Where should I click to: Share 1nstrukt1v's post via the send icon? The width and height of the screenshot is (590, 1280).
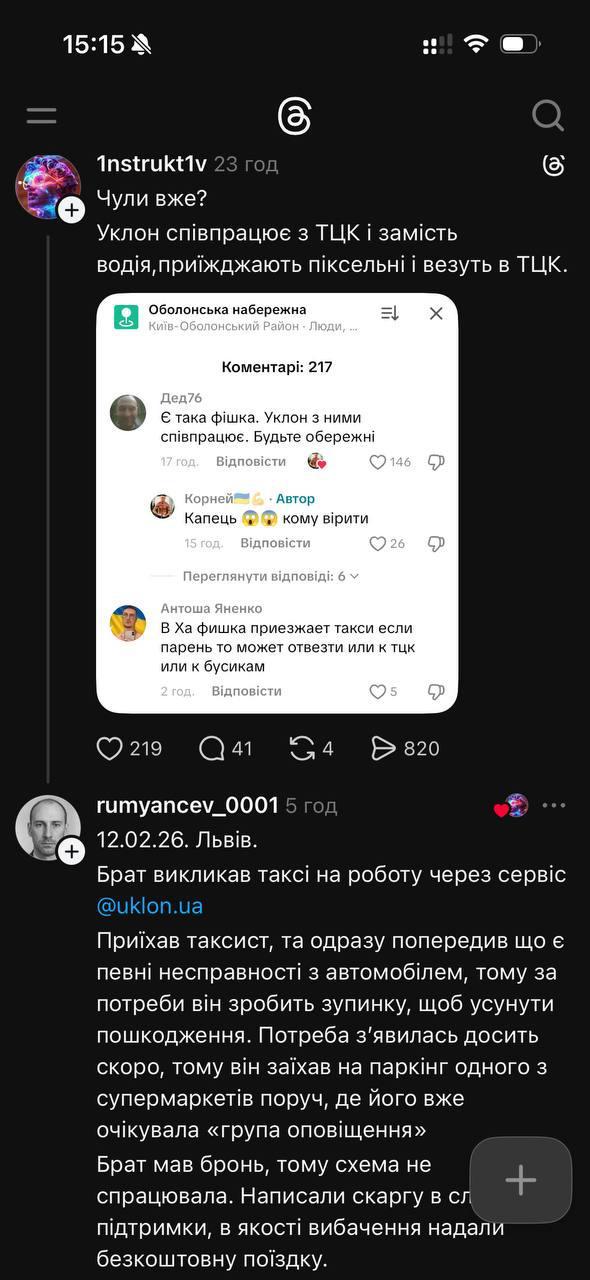click(386, 747)
